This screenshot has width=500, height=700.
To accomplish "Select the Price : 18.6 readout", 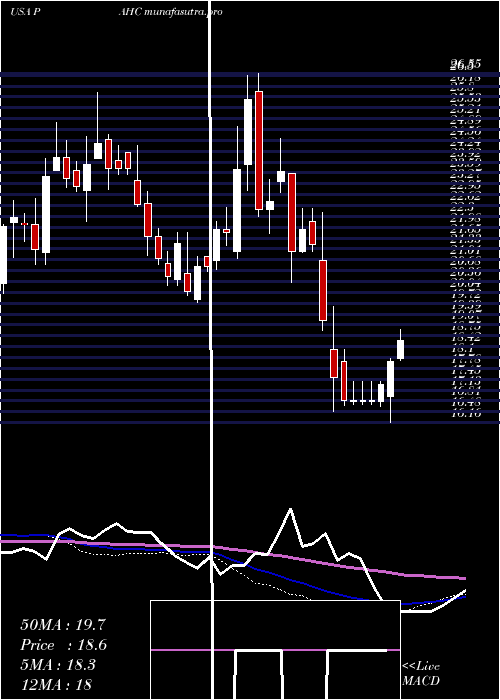I will click(x=63, y=645).
